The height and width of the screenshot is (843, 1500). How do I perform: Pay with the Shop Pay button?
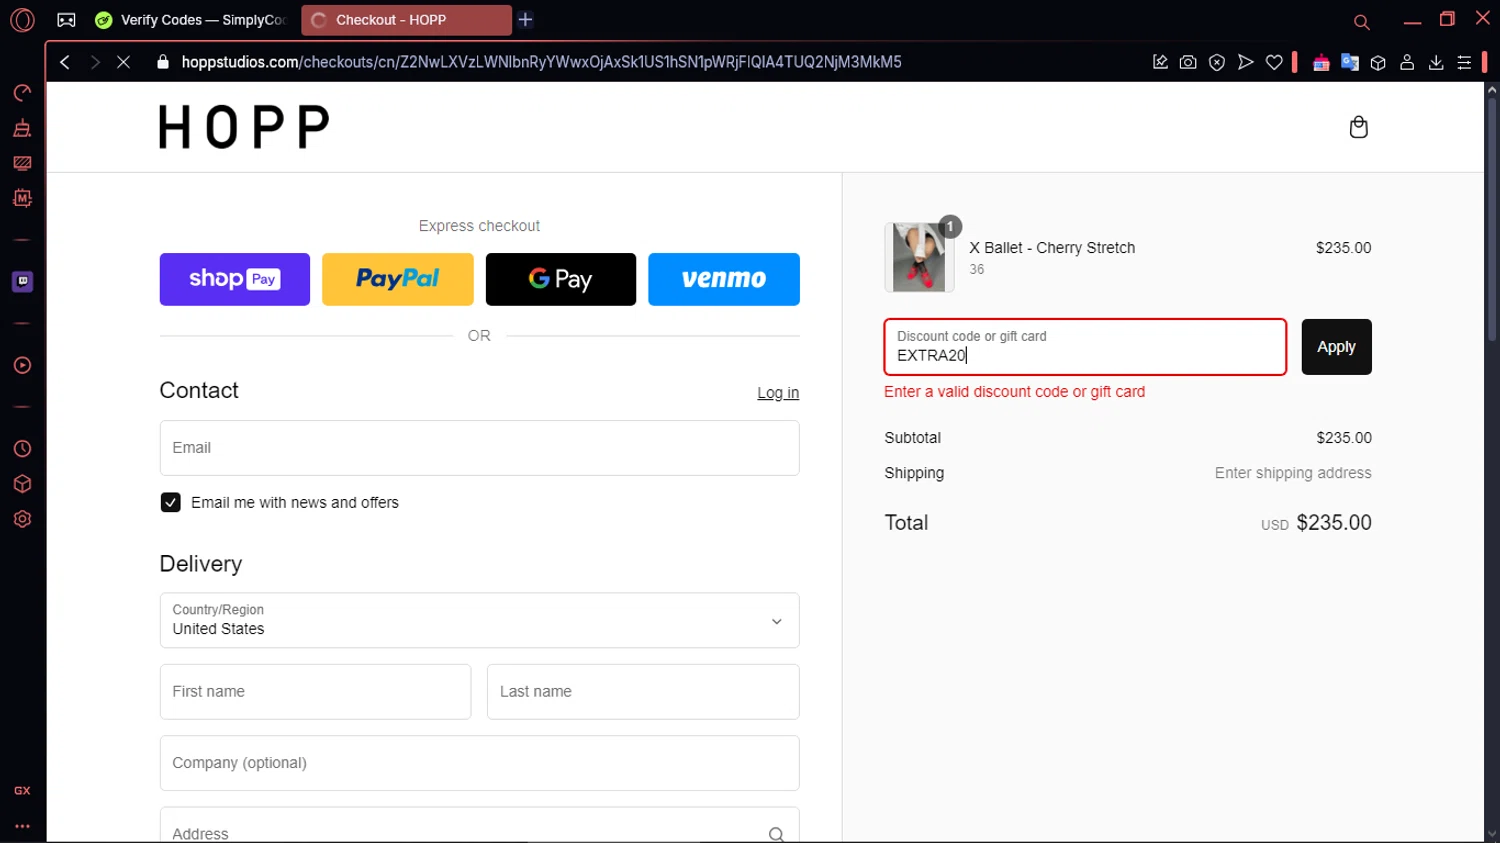(x=235, y=279)
